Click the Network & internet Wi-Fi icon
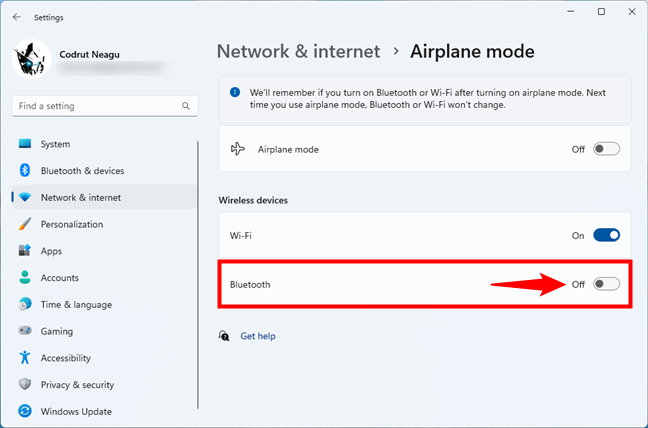648x428 pixels. tap(25, 197)
